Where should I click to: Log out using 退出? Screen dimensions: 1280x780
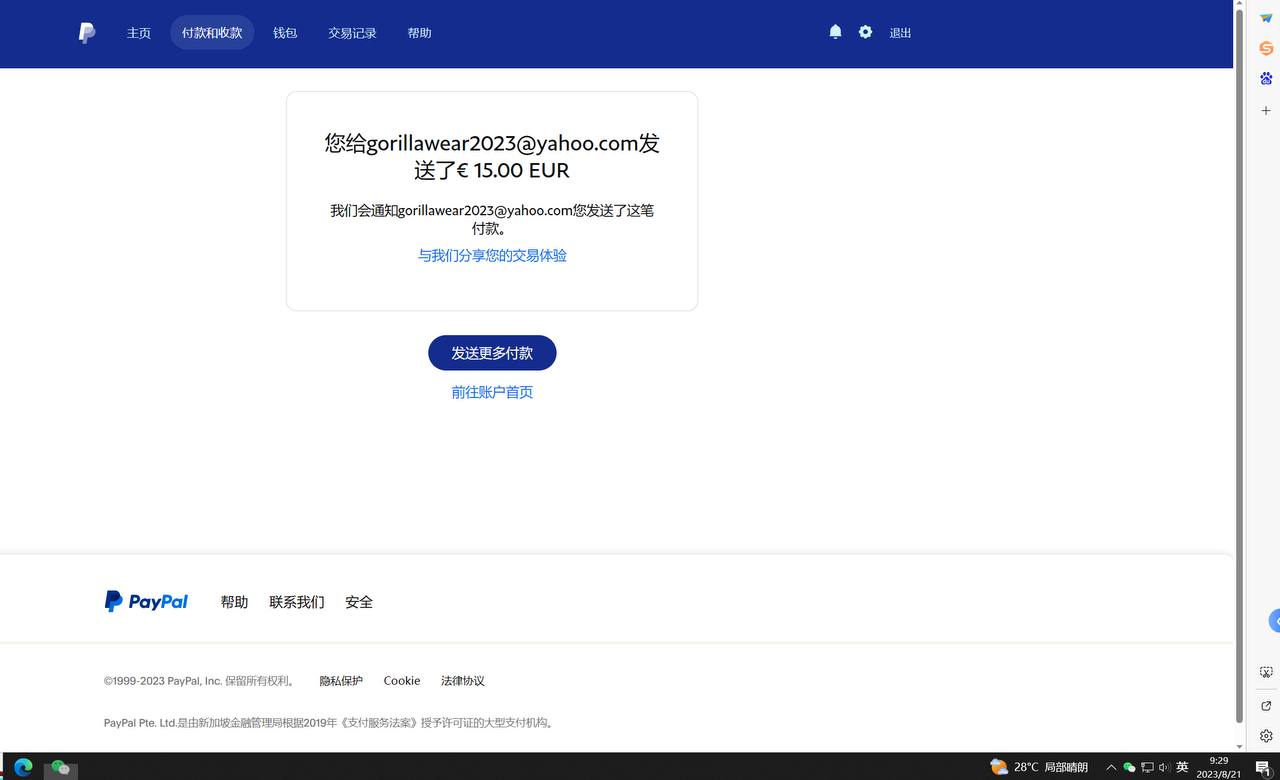[x=900, y=33]
